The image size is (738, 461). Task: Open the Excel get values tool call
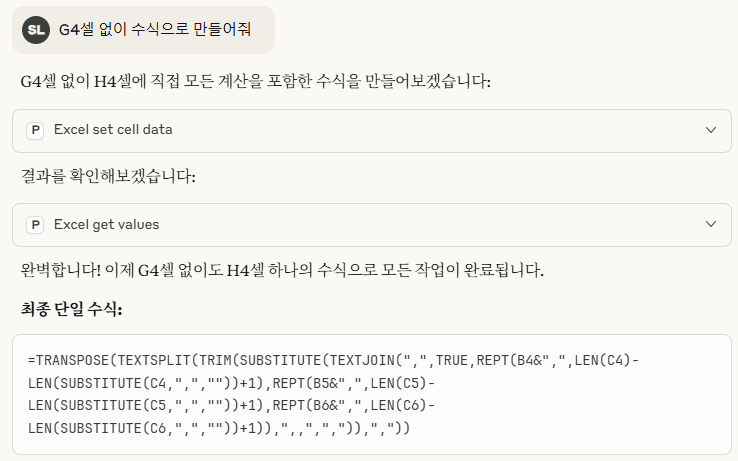pos(372,225)
